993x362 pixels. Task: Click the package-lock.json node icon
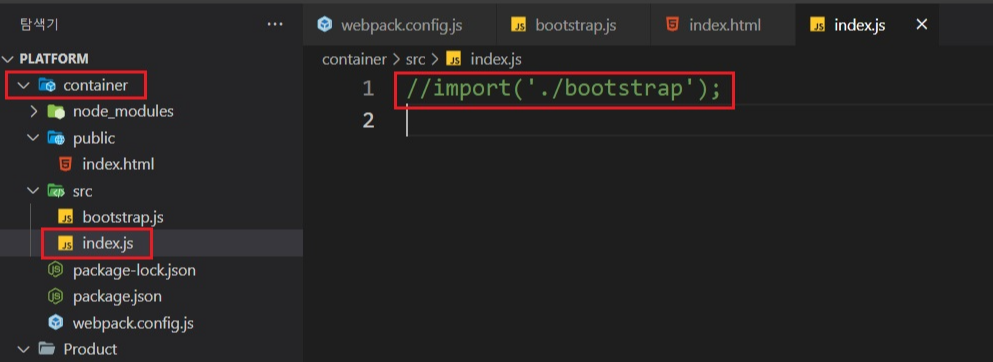pyautogui.click(x=56, y=271)
